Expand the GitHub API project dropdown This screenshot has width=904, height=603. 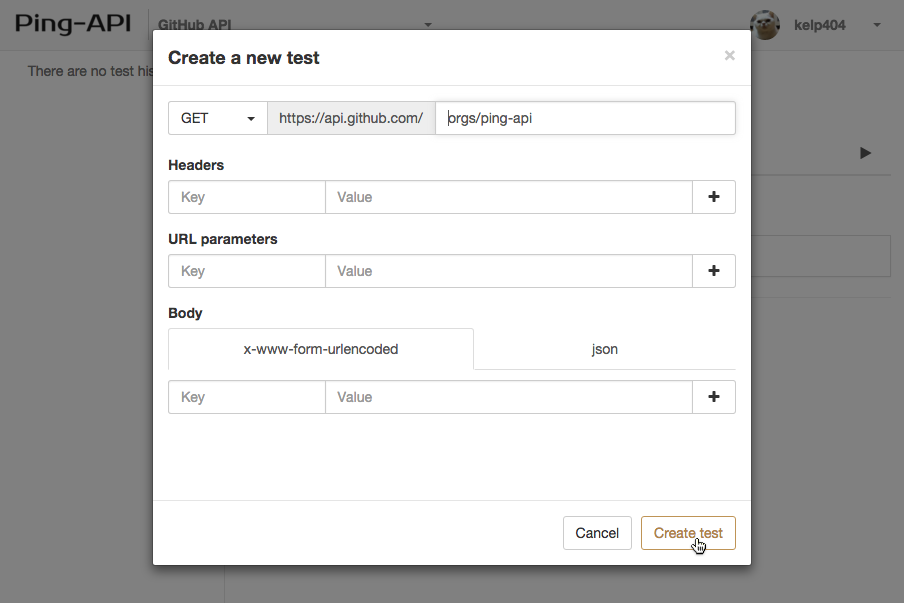pyautogui.click(x=428, y=24)
